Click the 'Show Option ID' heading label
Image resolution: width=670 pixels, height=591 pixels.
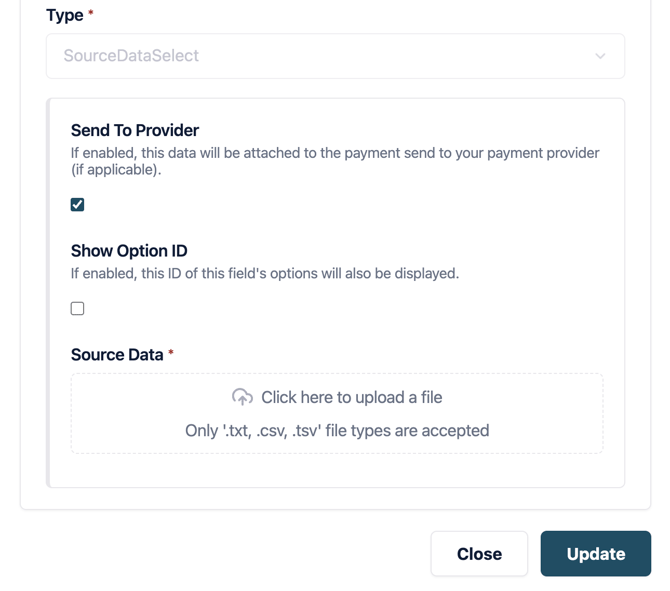pos(129,250)
